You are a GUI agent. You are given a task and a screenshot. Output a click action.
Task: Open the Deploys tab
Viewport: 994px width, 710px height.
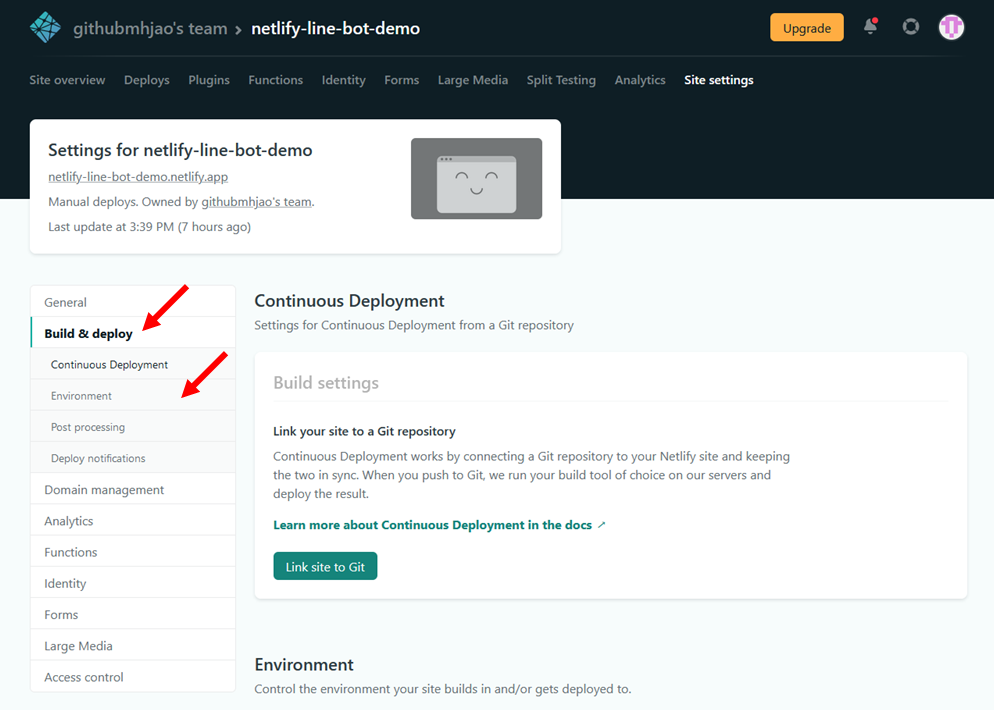click(146, 80)
